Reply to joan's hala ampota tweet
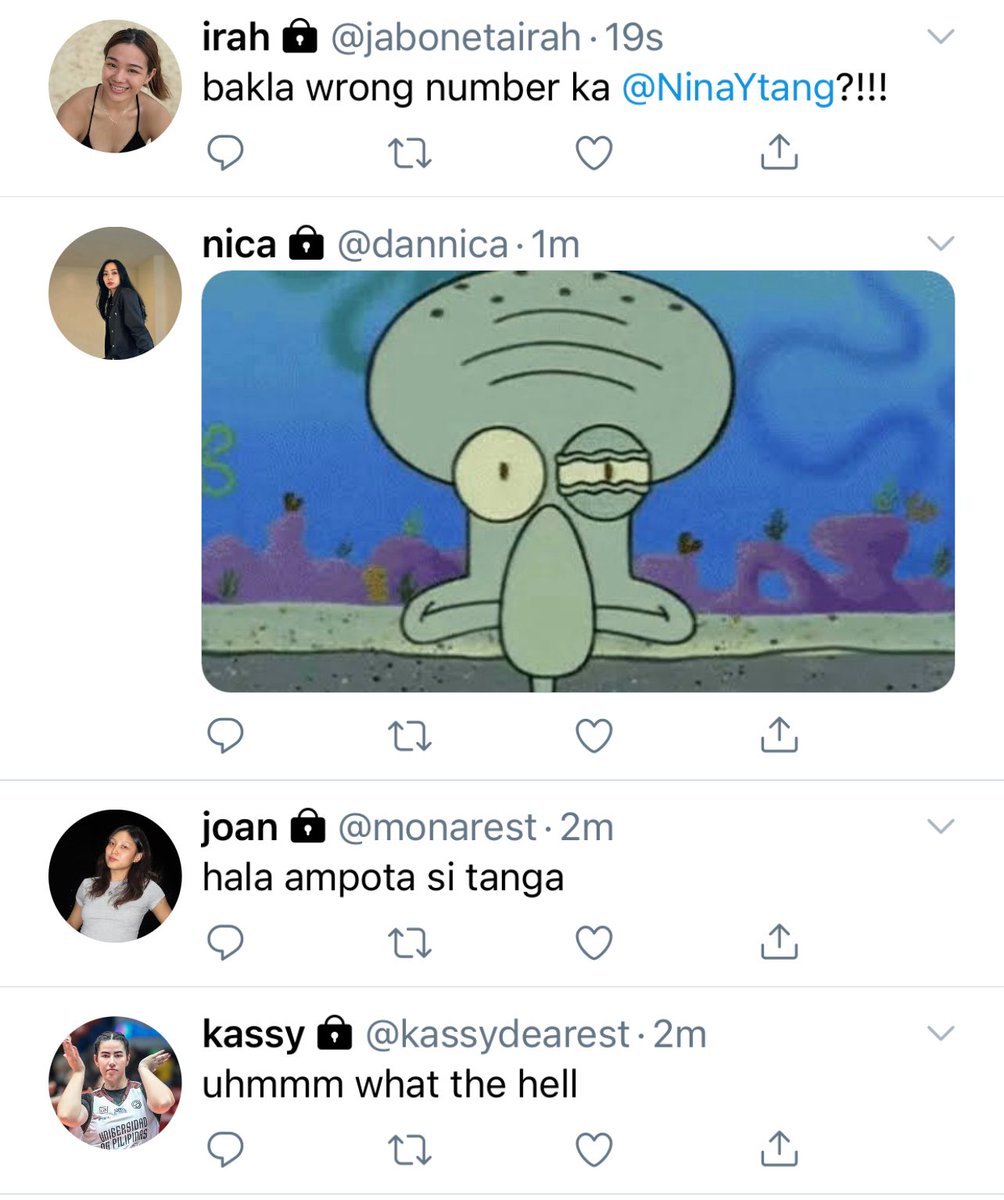Screen dimensions: 1004x1200 point(225,942)
